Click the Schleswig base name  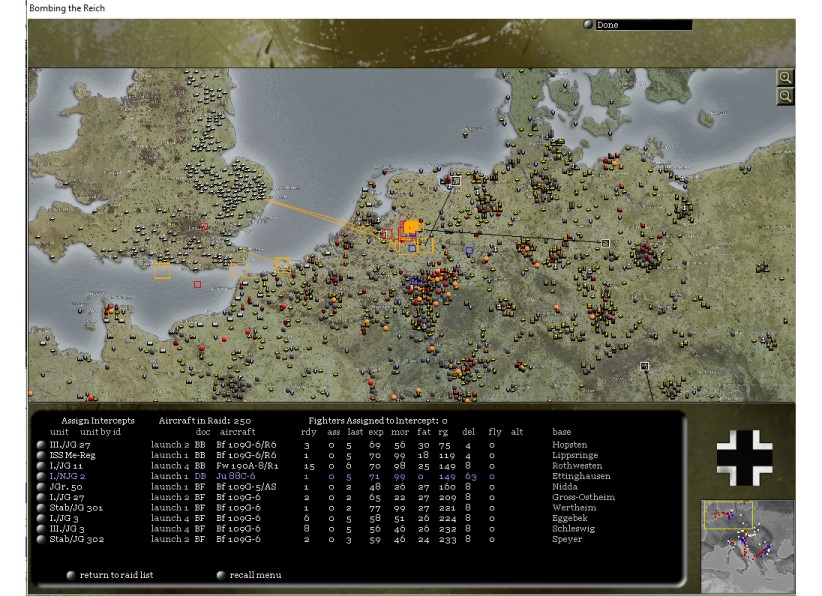click(573, 529)
